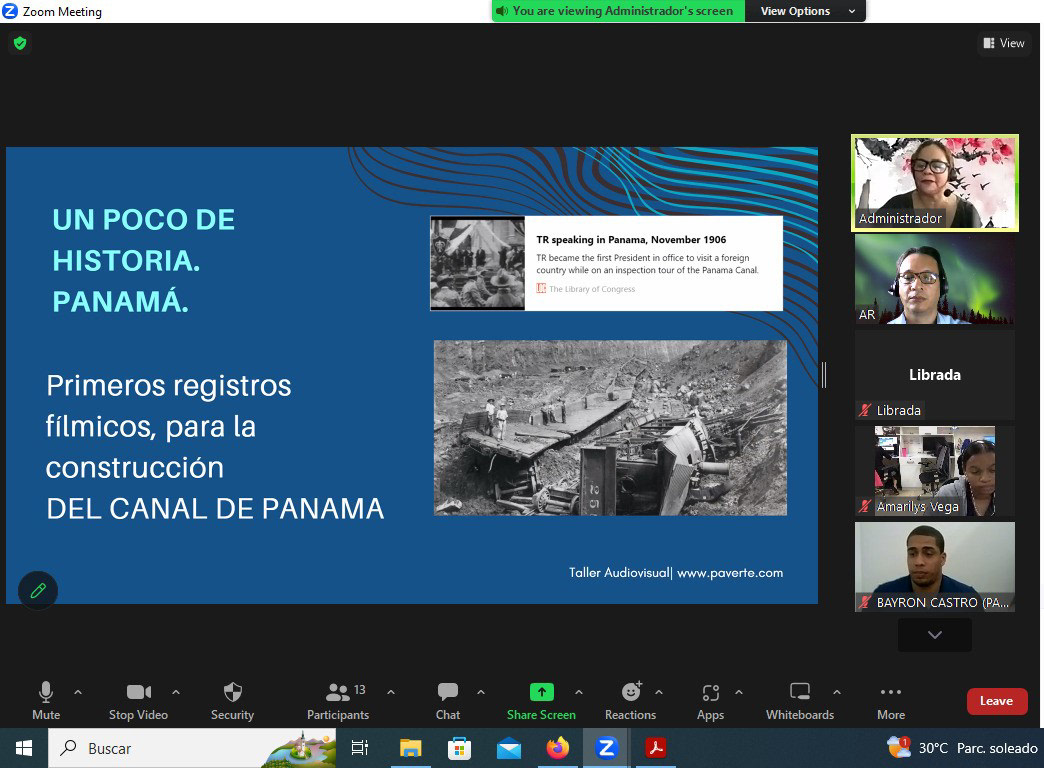Open the View menu in the top corner

[1003, 43]
